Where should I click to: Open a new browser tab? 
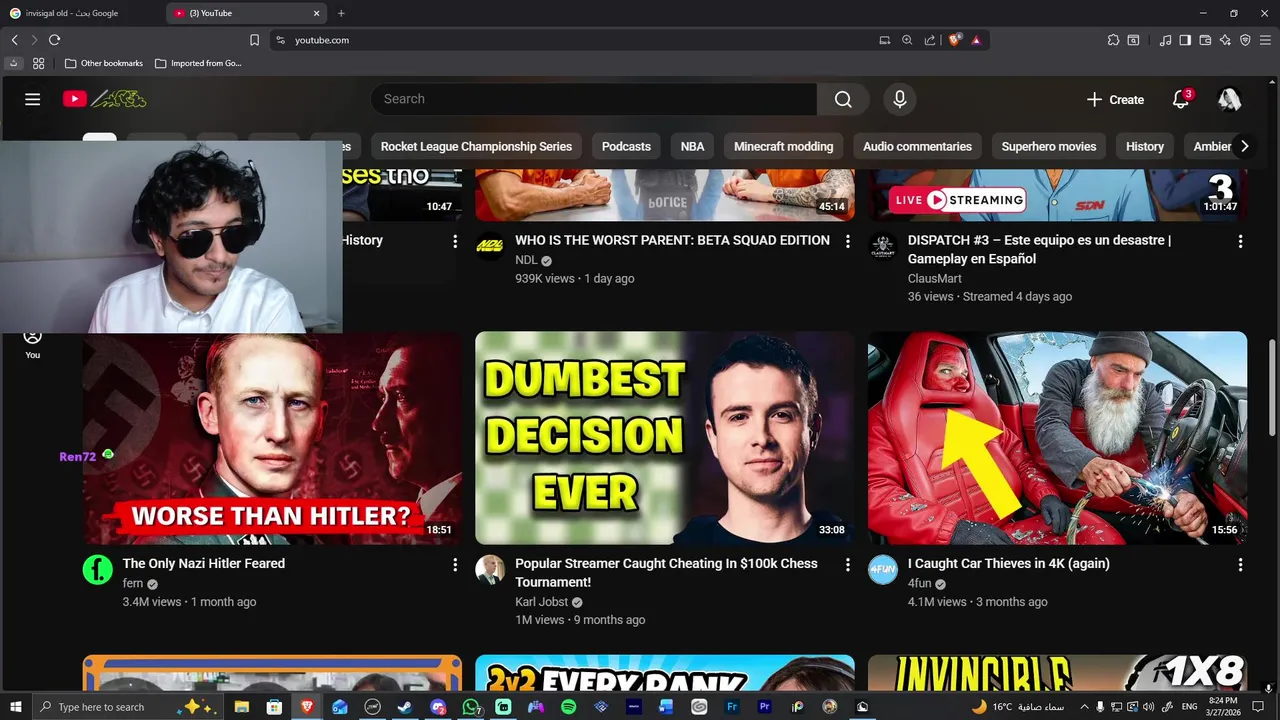point(341,13)
